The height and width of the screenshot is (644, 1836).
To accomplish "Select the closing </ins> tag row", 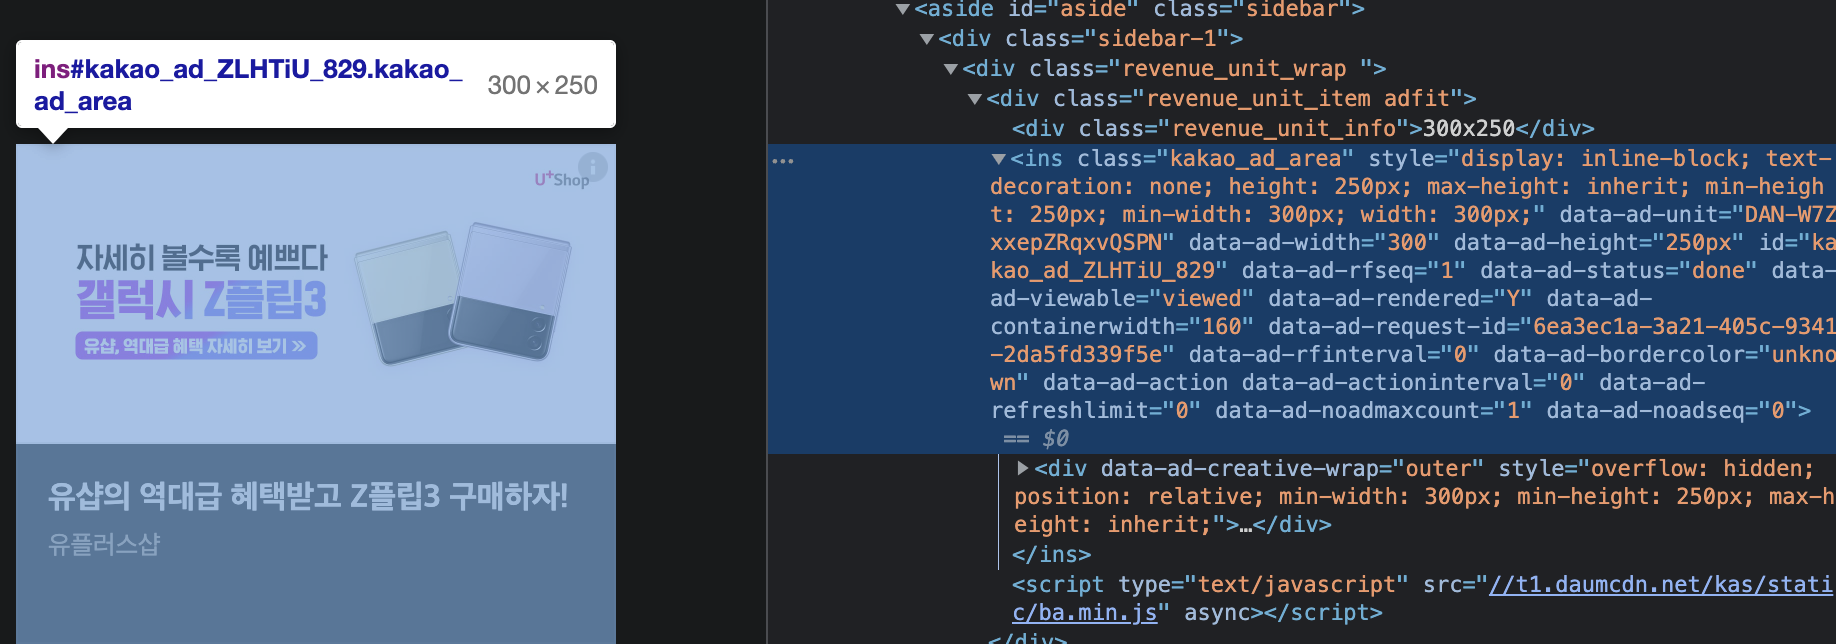I will click(1051, 554).
